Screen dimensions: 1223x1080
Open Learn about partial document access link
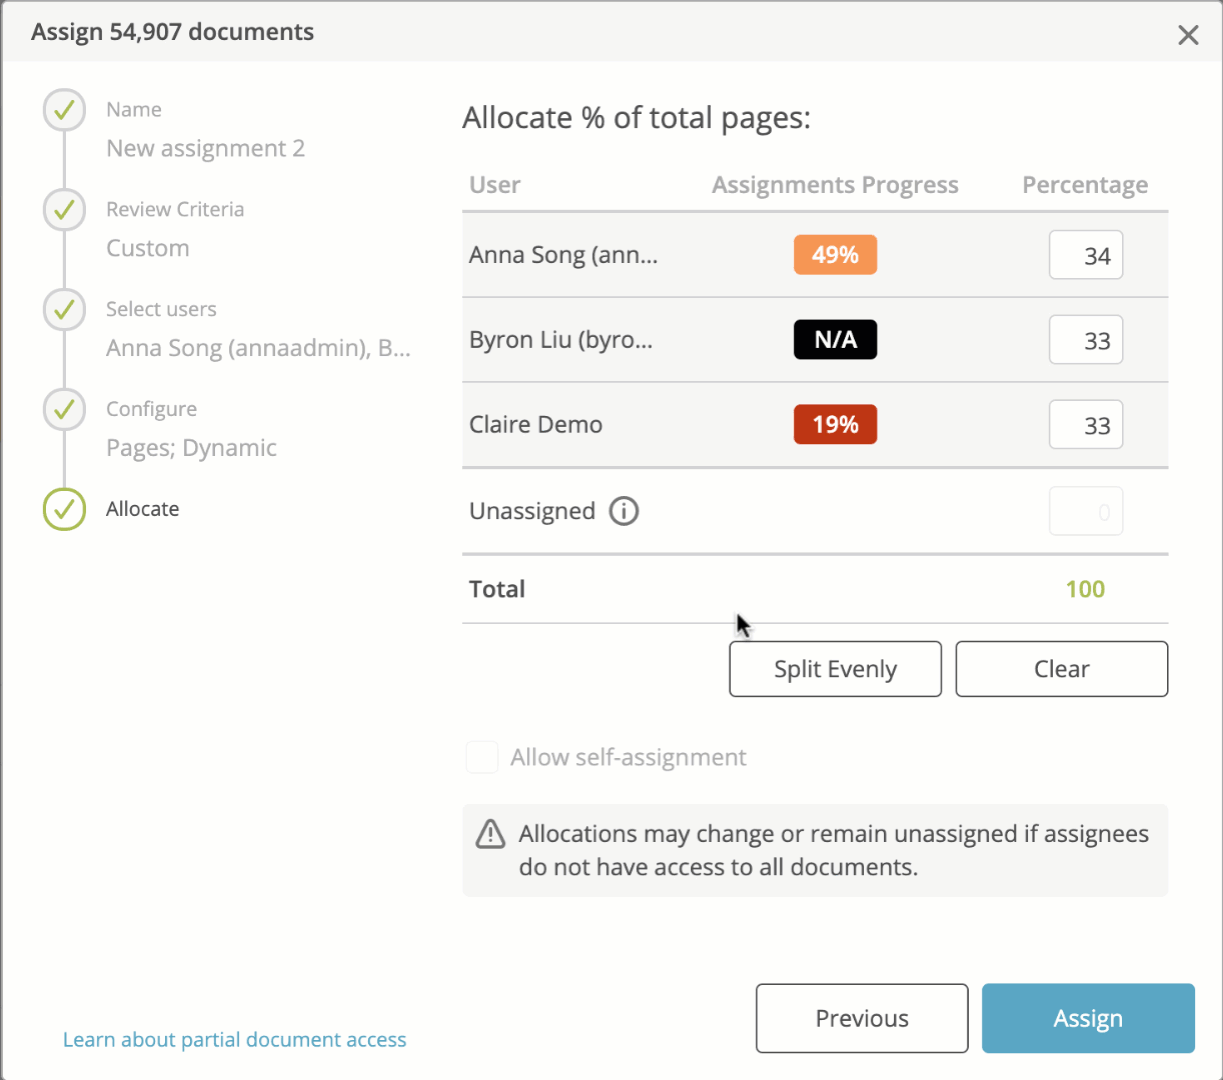[235, 1040]
